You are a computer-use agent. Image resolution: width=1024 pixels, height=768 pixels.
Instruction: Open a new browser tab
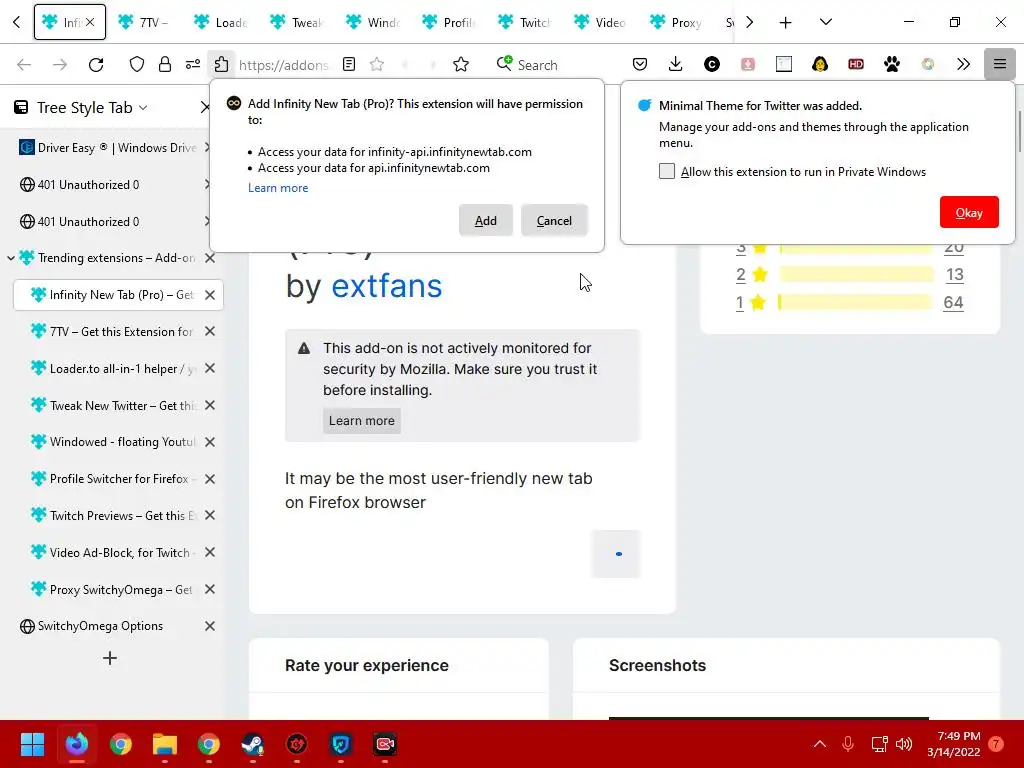(x=785, y=22)
